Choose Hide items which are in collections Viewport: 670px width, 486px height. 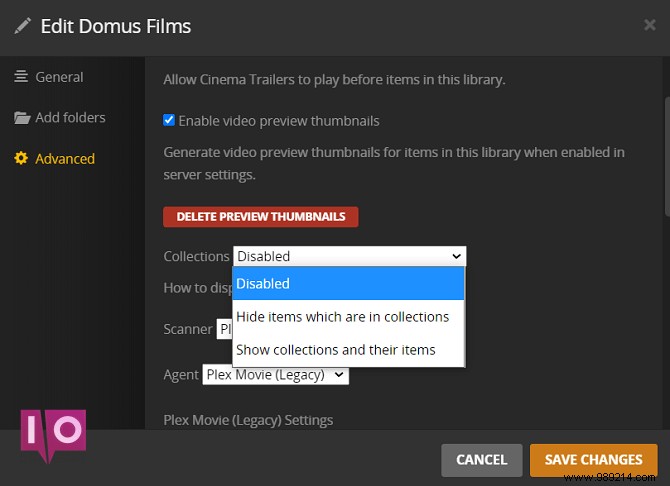click(x=349, y=317)
